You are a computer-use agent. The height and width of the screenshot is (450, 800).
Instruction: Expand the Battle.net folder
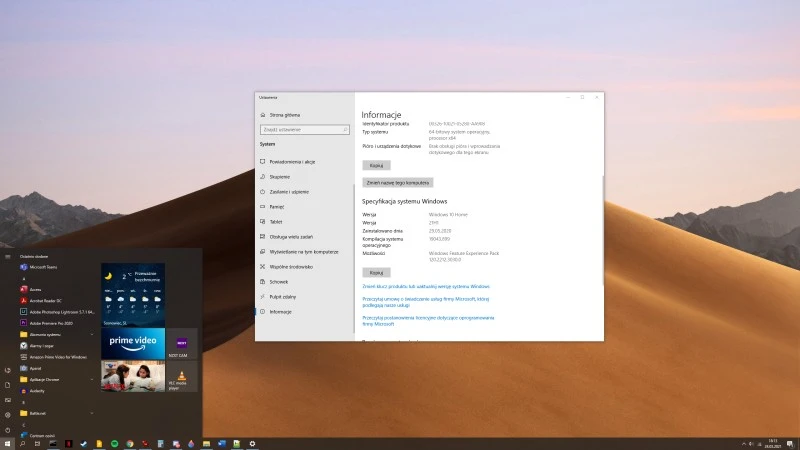(x=56, y=413)
